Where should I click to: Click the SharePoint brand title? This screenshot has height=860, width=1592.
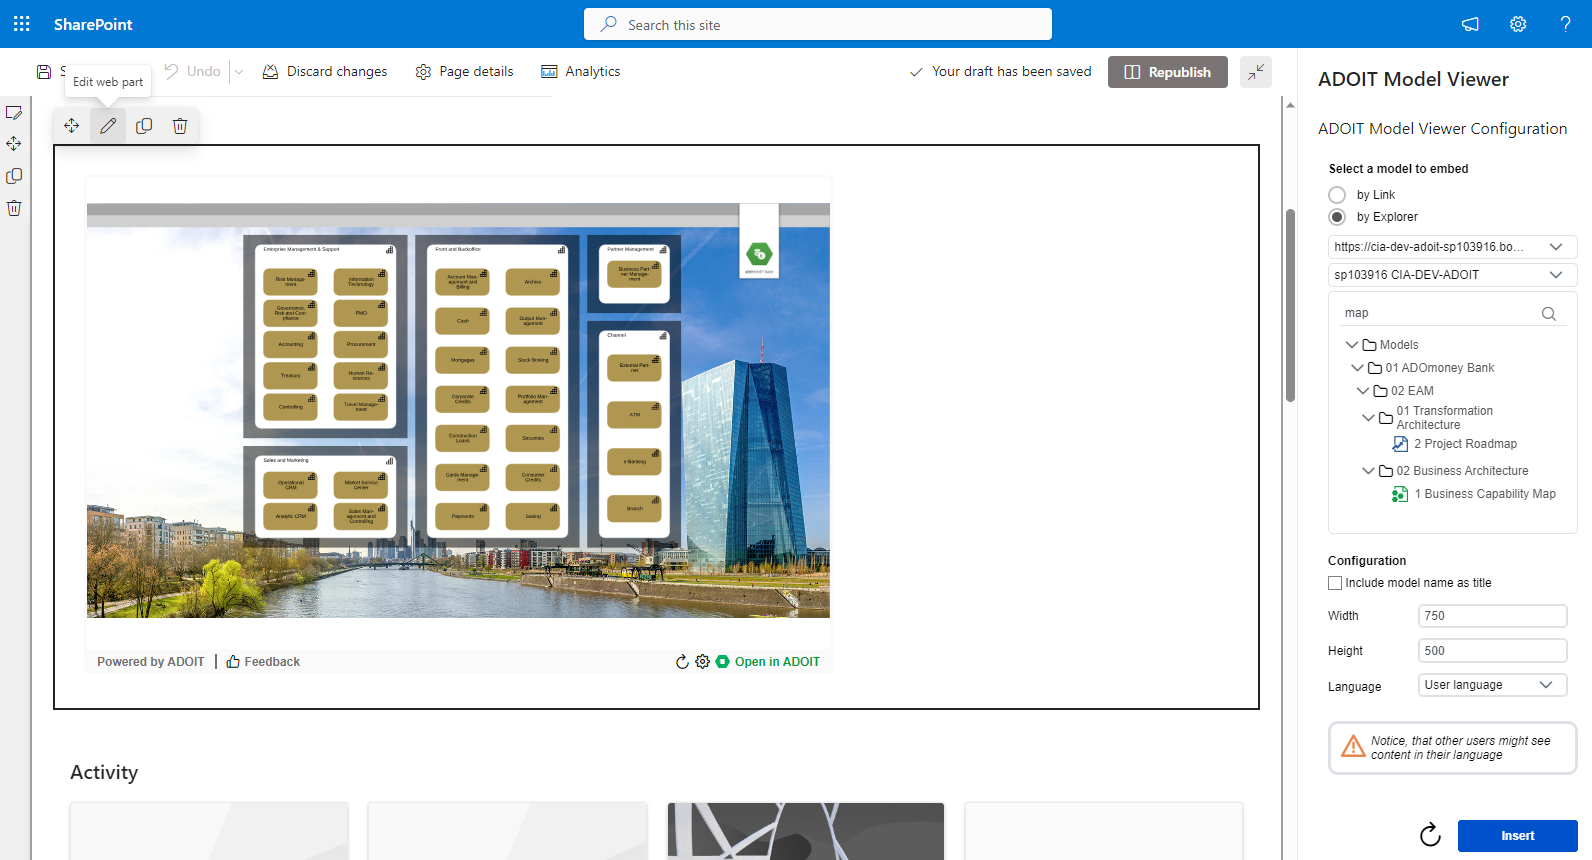(93, 24)
